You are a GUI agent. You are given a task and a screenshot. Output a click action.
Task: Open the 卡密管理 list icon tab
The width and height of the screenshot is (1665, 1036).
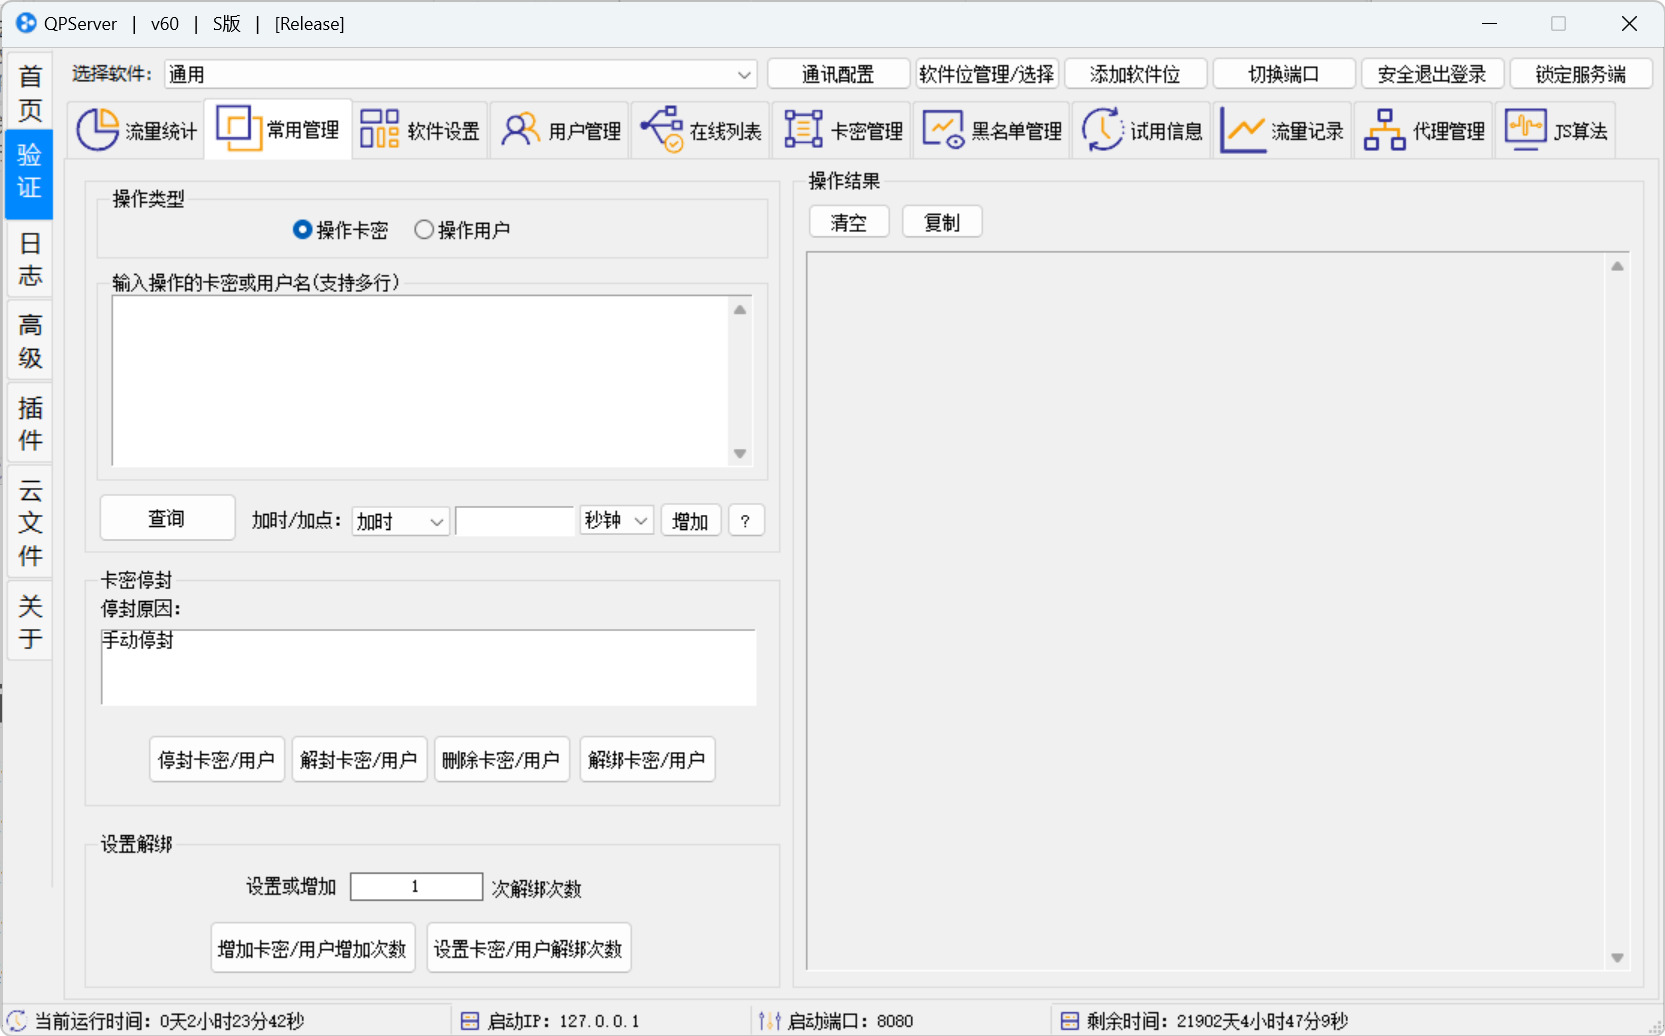point(843,131)
